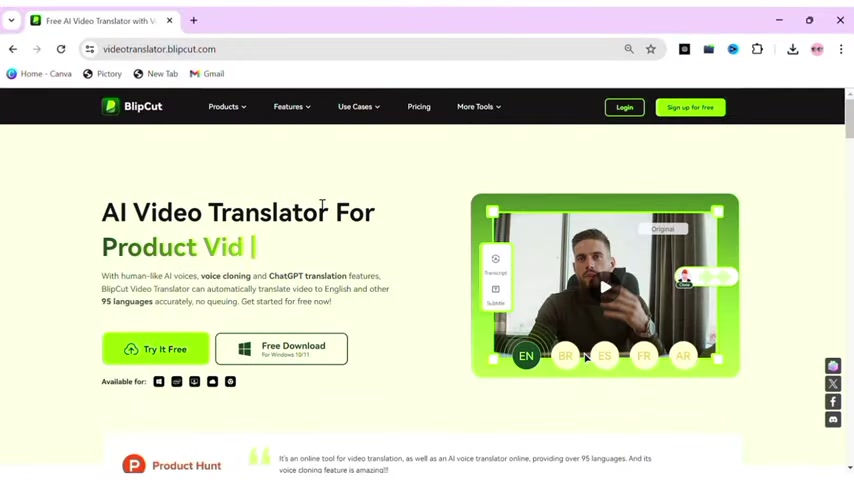854x480 pixels.
Task: Open Chrome's three-dot menu
Action: pos(841,49)
